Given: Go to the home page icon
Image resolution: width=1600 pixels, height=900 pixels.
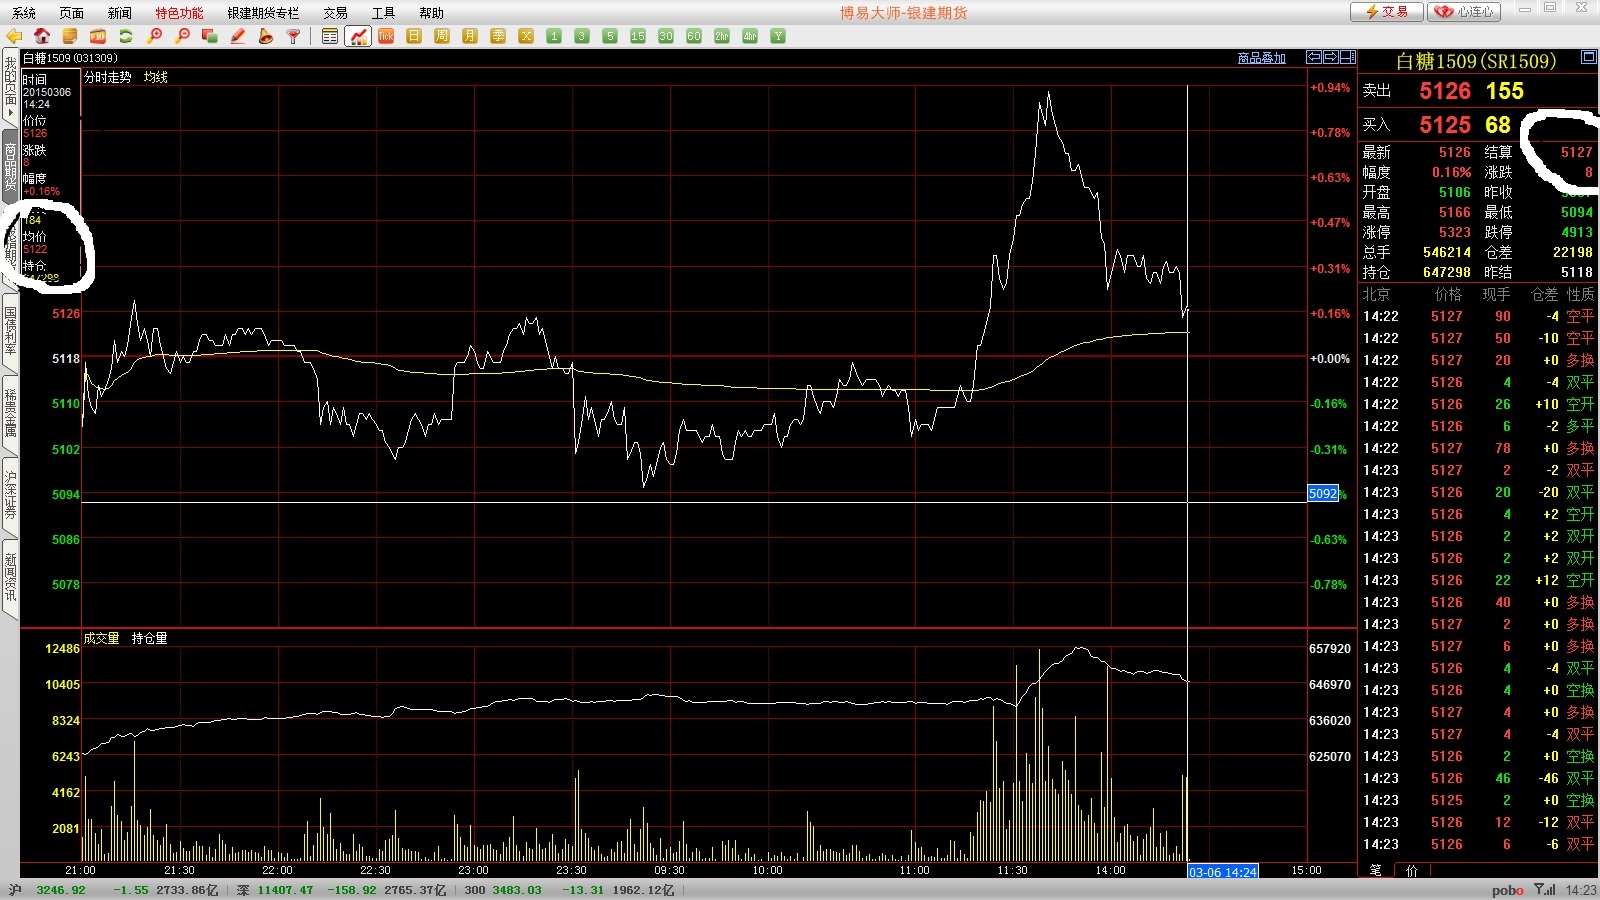Looking at the screenshot, I should 42,36.
